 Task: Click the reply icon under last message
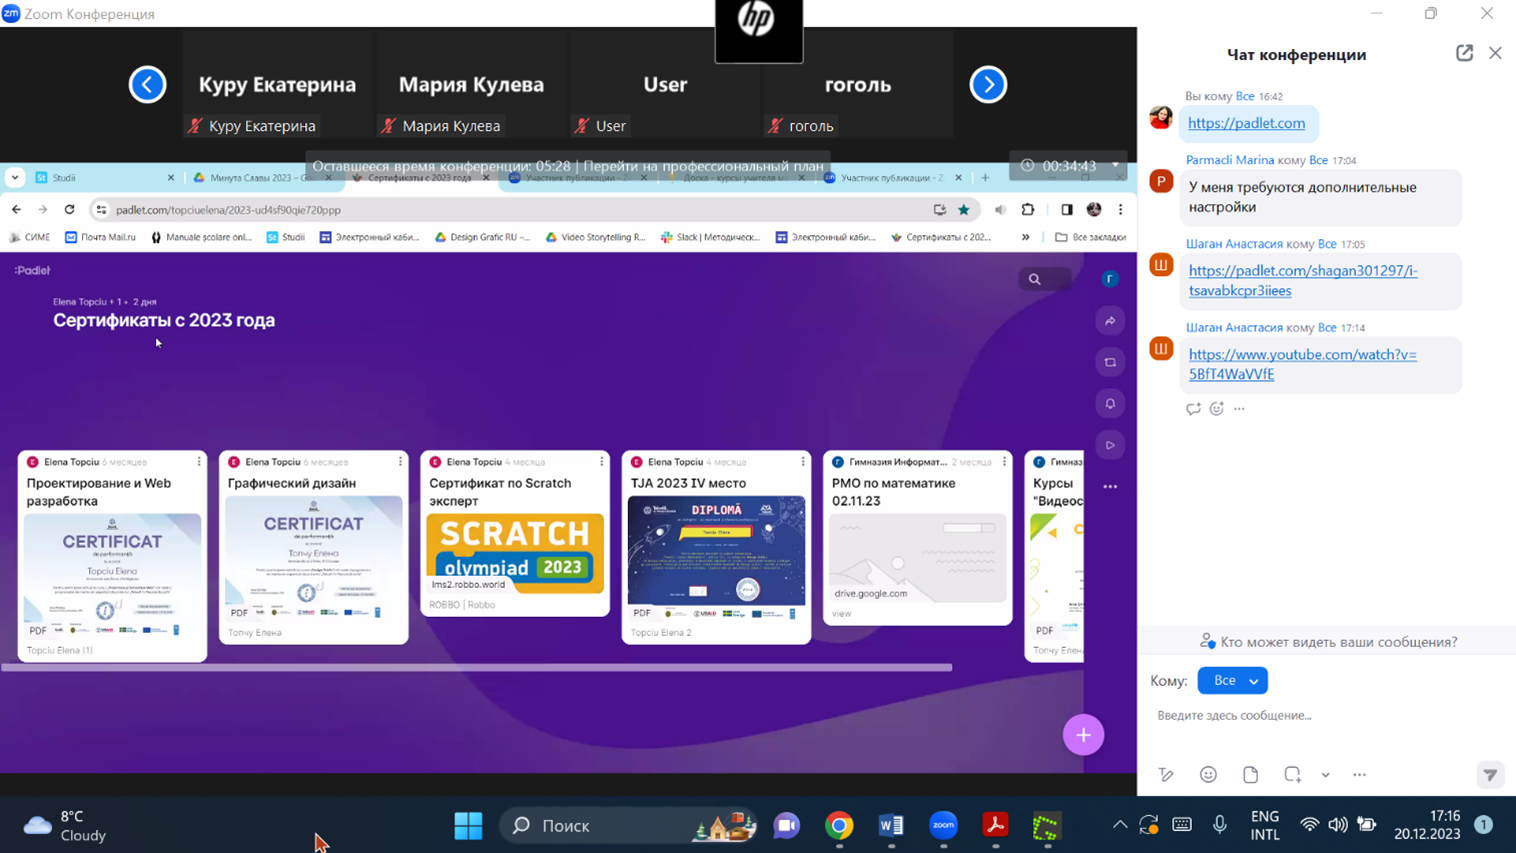pos(1193,409)
